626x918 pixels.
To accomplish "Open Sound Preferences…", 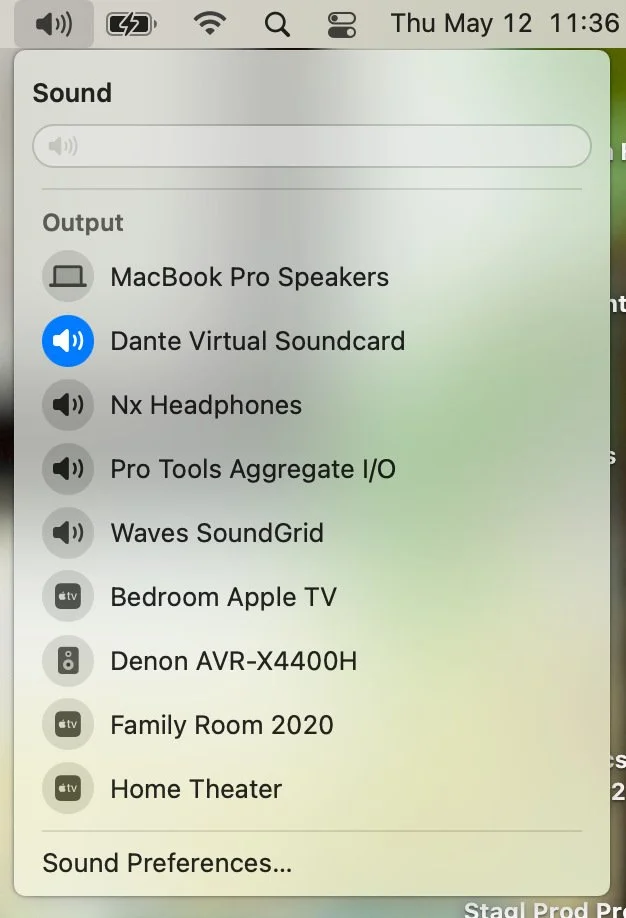I will click(167, 863).
